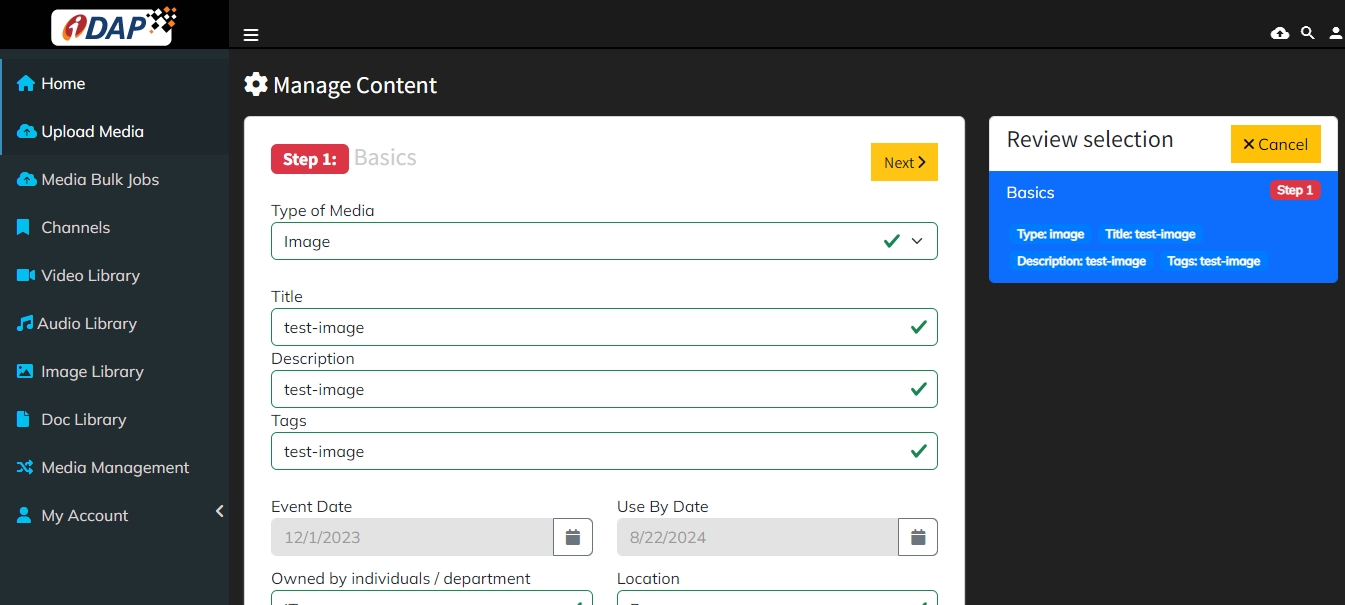The width and height of the screenshot is (1345, 605).
Task: Click the Manage Content gear icon
Action: 256,84
